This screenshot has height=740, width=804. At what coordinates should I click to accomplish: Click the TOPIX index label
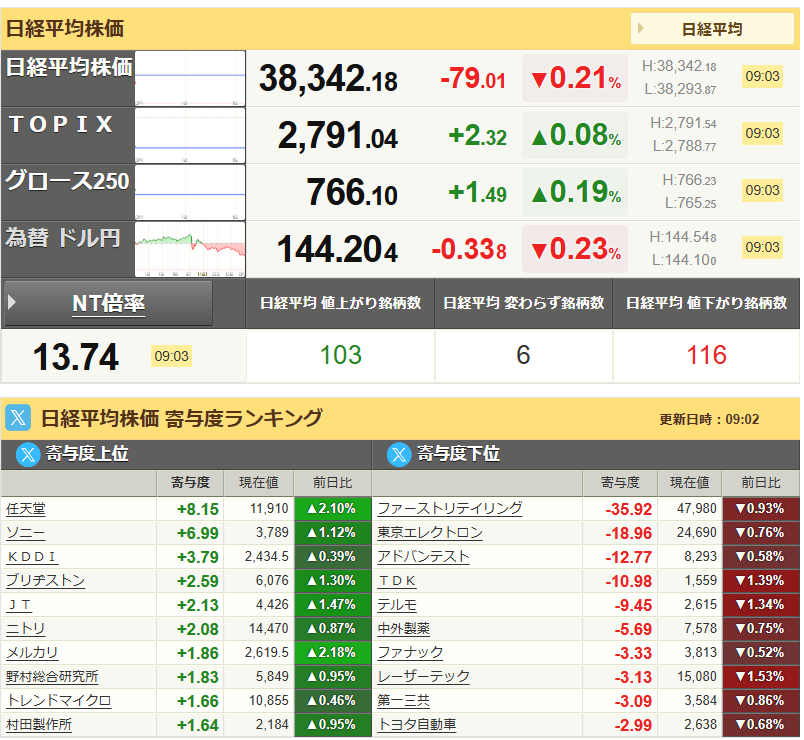[62, 124]
